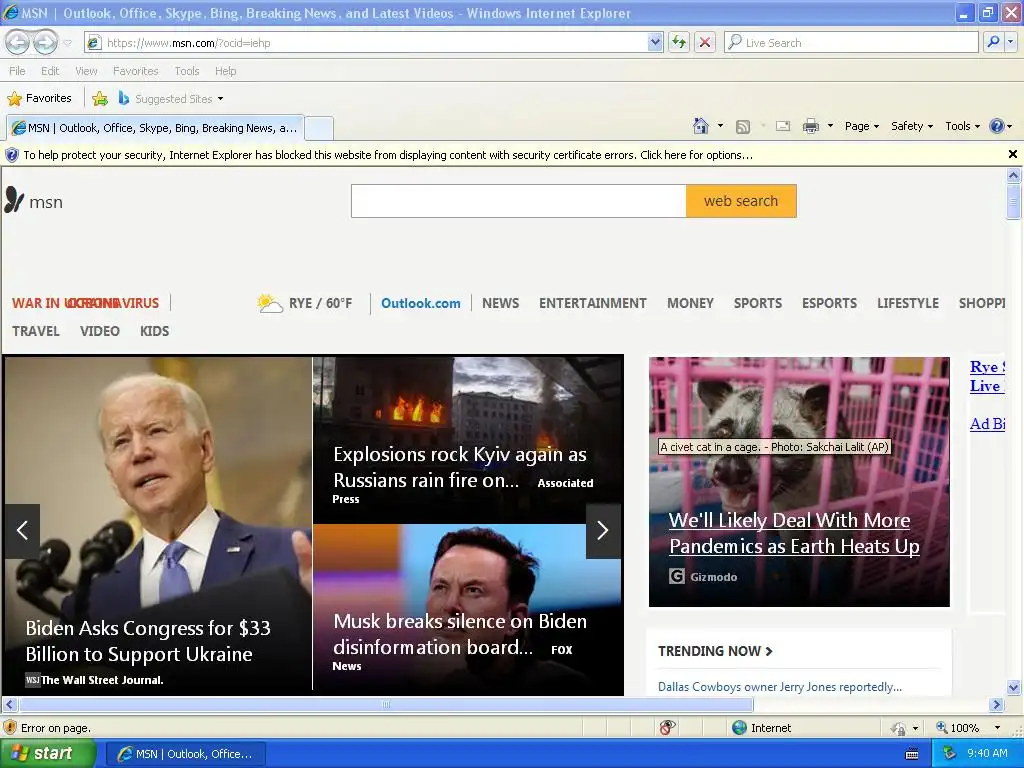Image resolution: width=1024 pixels, height=768 pixels.
Task: Open the Dallas Cowboys Jerry Jones link
Action: click(x=780, y=686)
